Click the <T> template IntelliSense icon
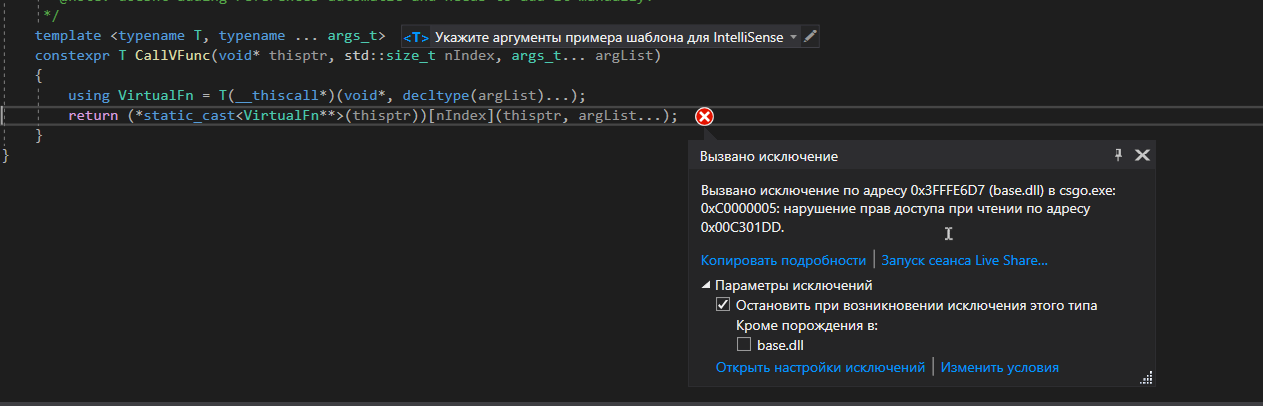 [416, 36]
